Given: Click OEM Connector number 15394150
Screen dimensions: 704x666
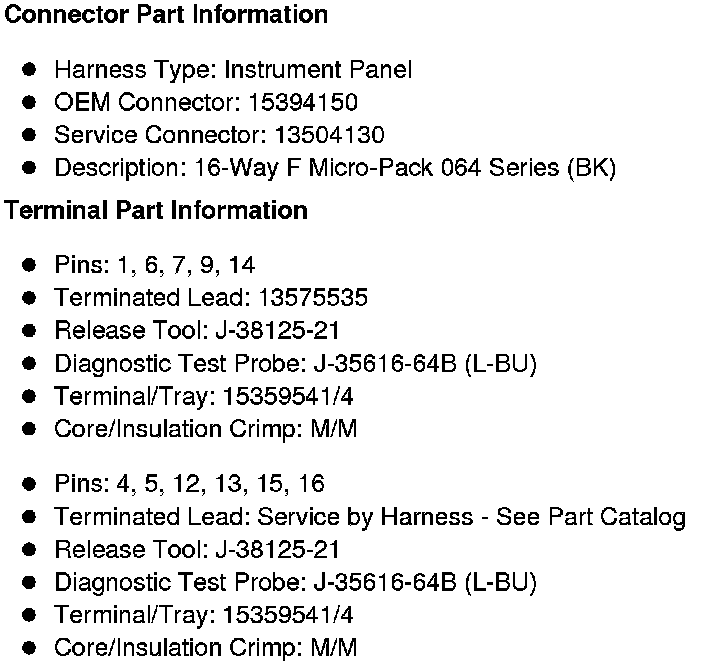Looking at the screenshot, I should pyautogui.click(x=303, y=102).
